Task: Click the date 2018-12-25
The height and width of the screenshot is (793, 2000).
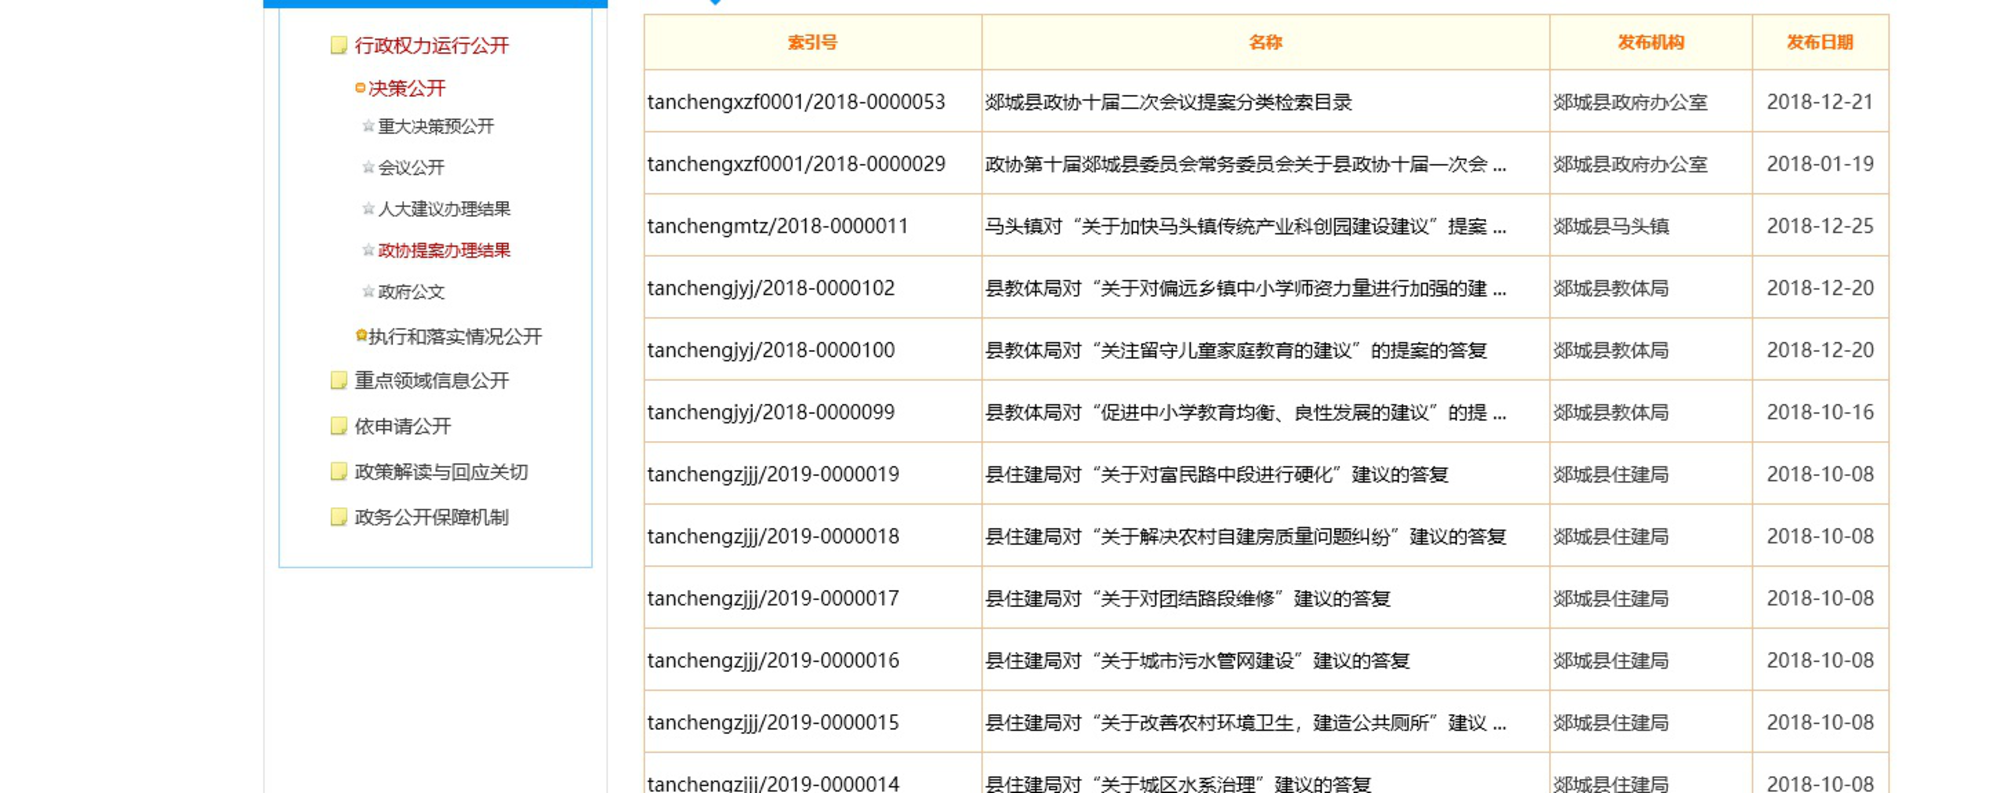Action: [x=1820, y=226]
